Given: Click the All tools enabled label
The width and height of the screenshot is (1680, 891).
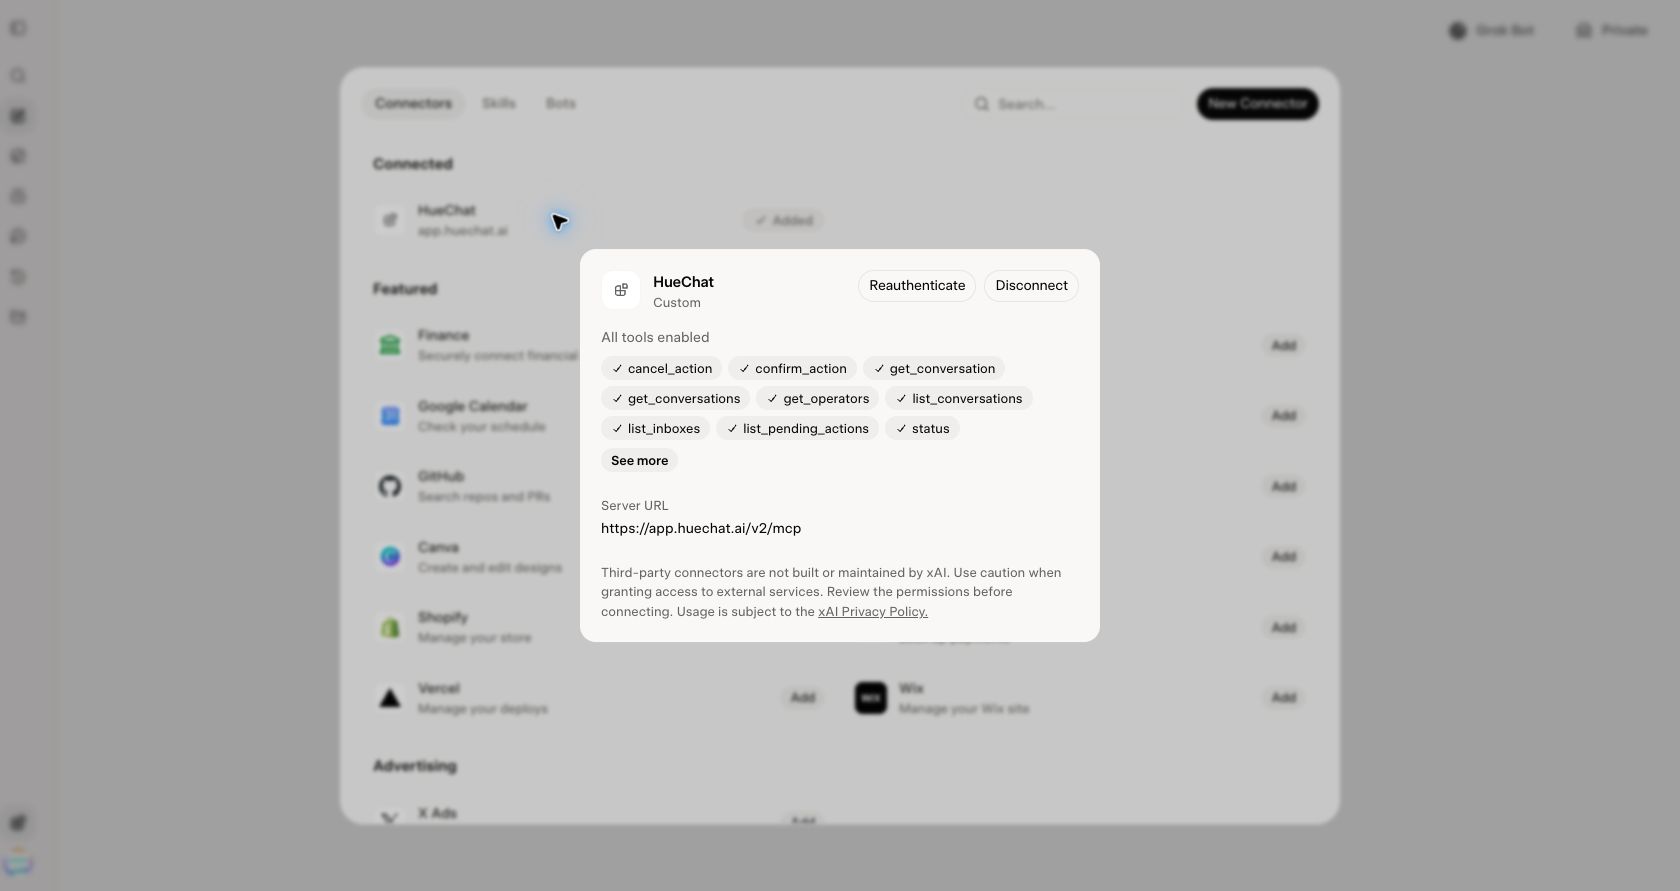Looking at the screenshot, I should 655,338.
